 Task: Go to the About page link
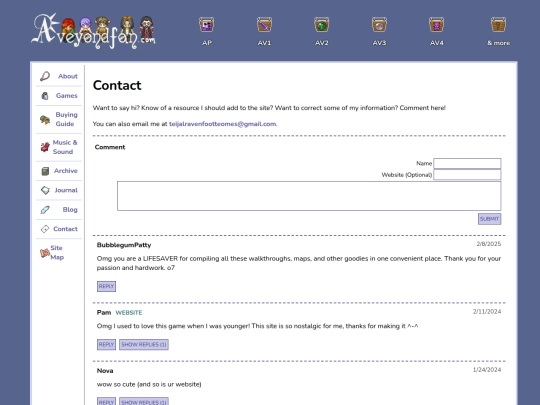pyautogui.click(x=68, y=76)
